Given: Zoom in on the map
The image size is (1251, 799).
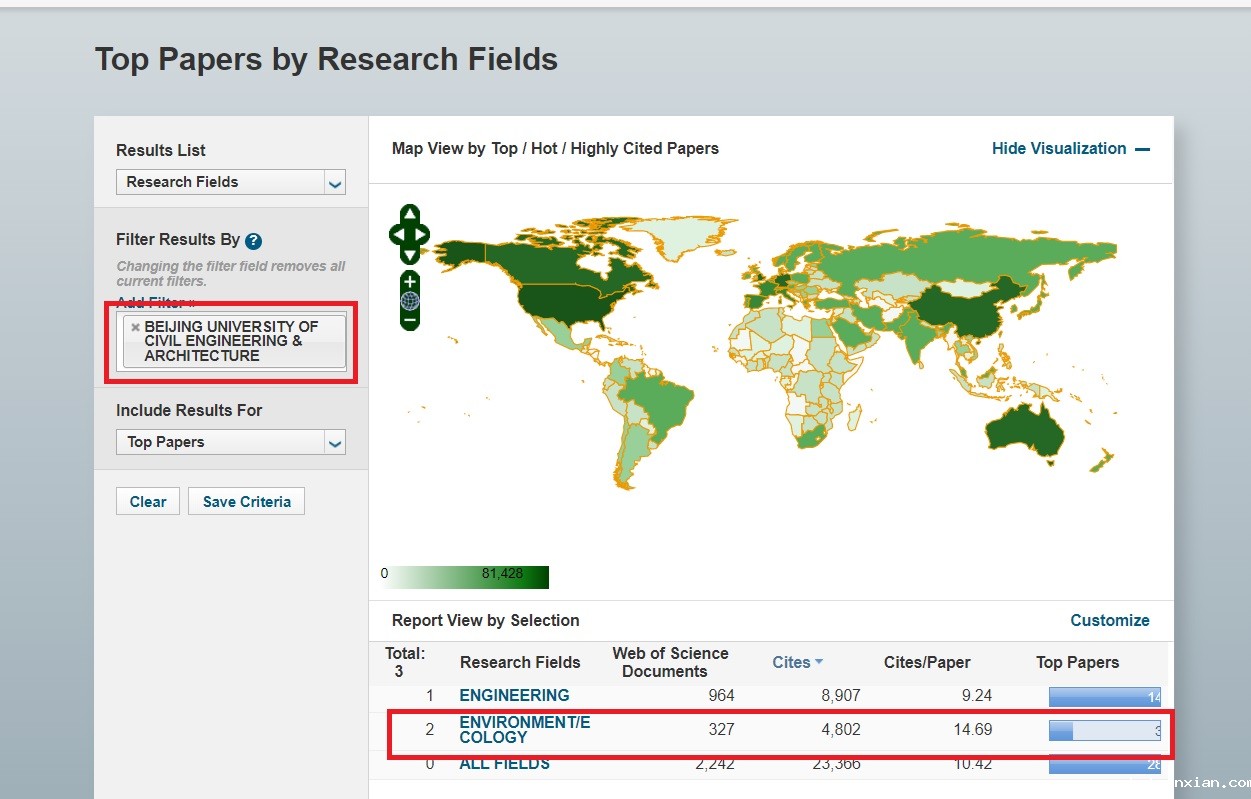Looking at the screenshot, I should tap(409, 282).
